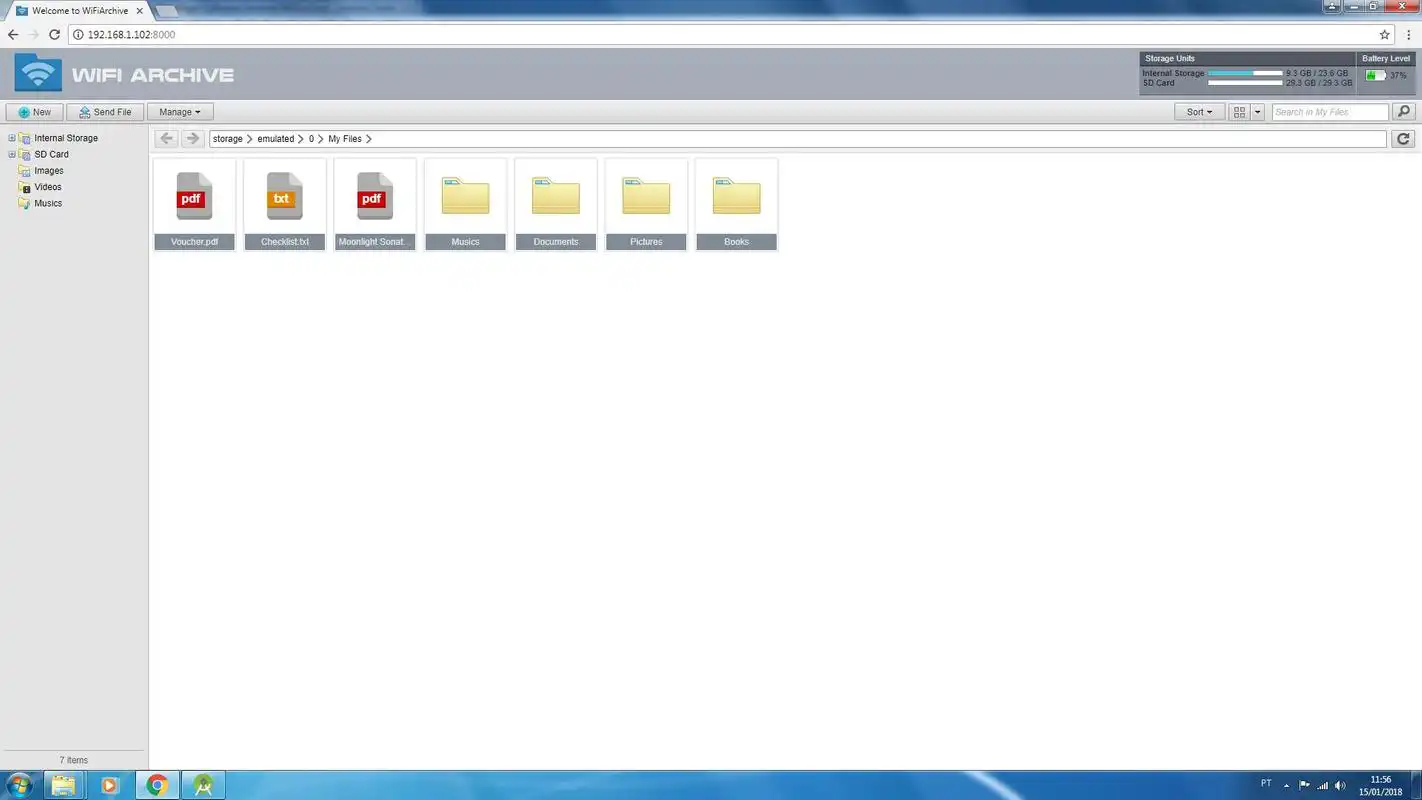Expand the Internal Storage tree node
The width and height of the screenshot is (1422, 800).
pyautogui.click(x=12, y=138)
